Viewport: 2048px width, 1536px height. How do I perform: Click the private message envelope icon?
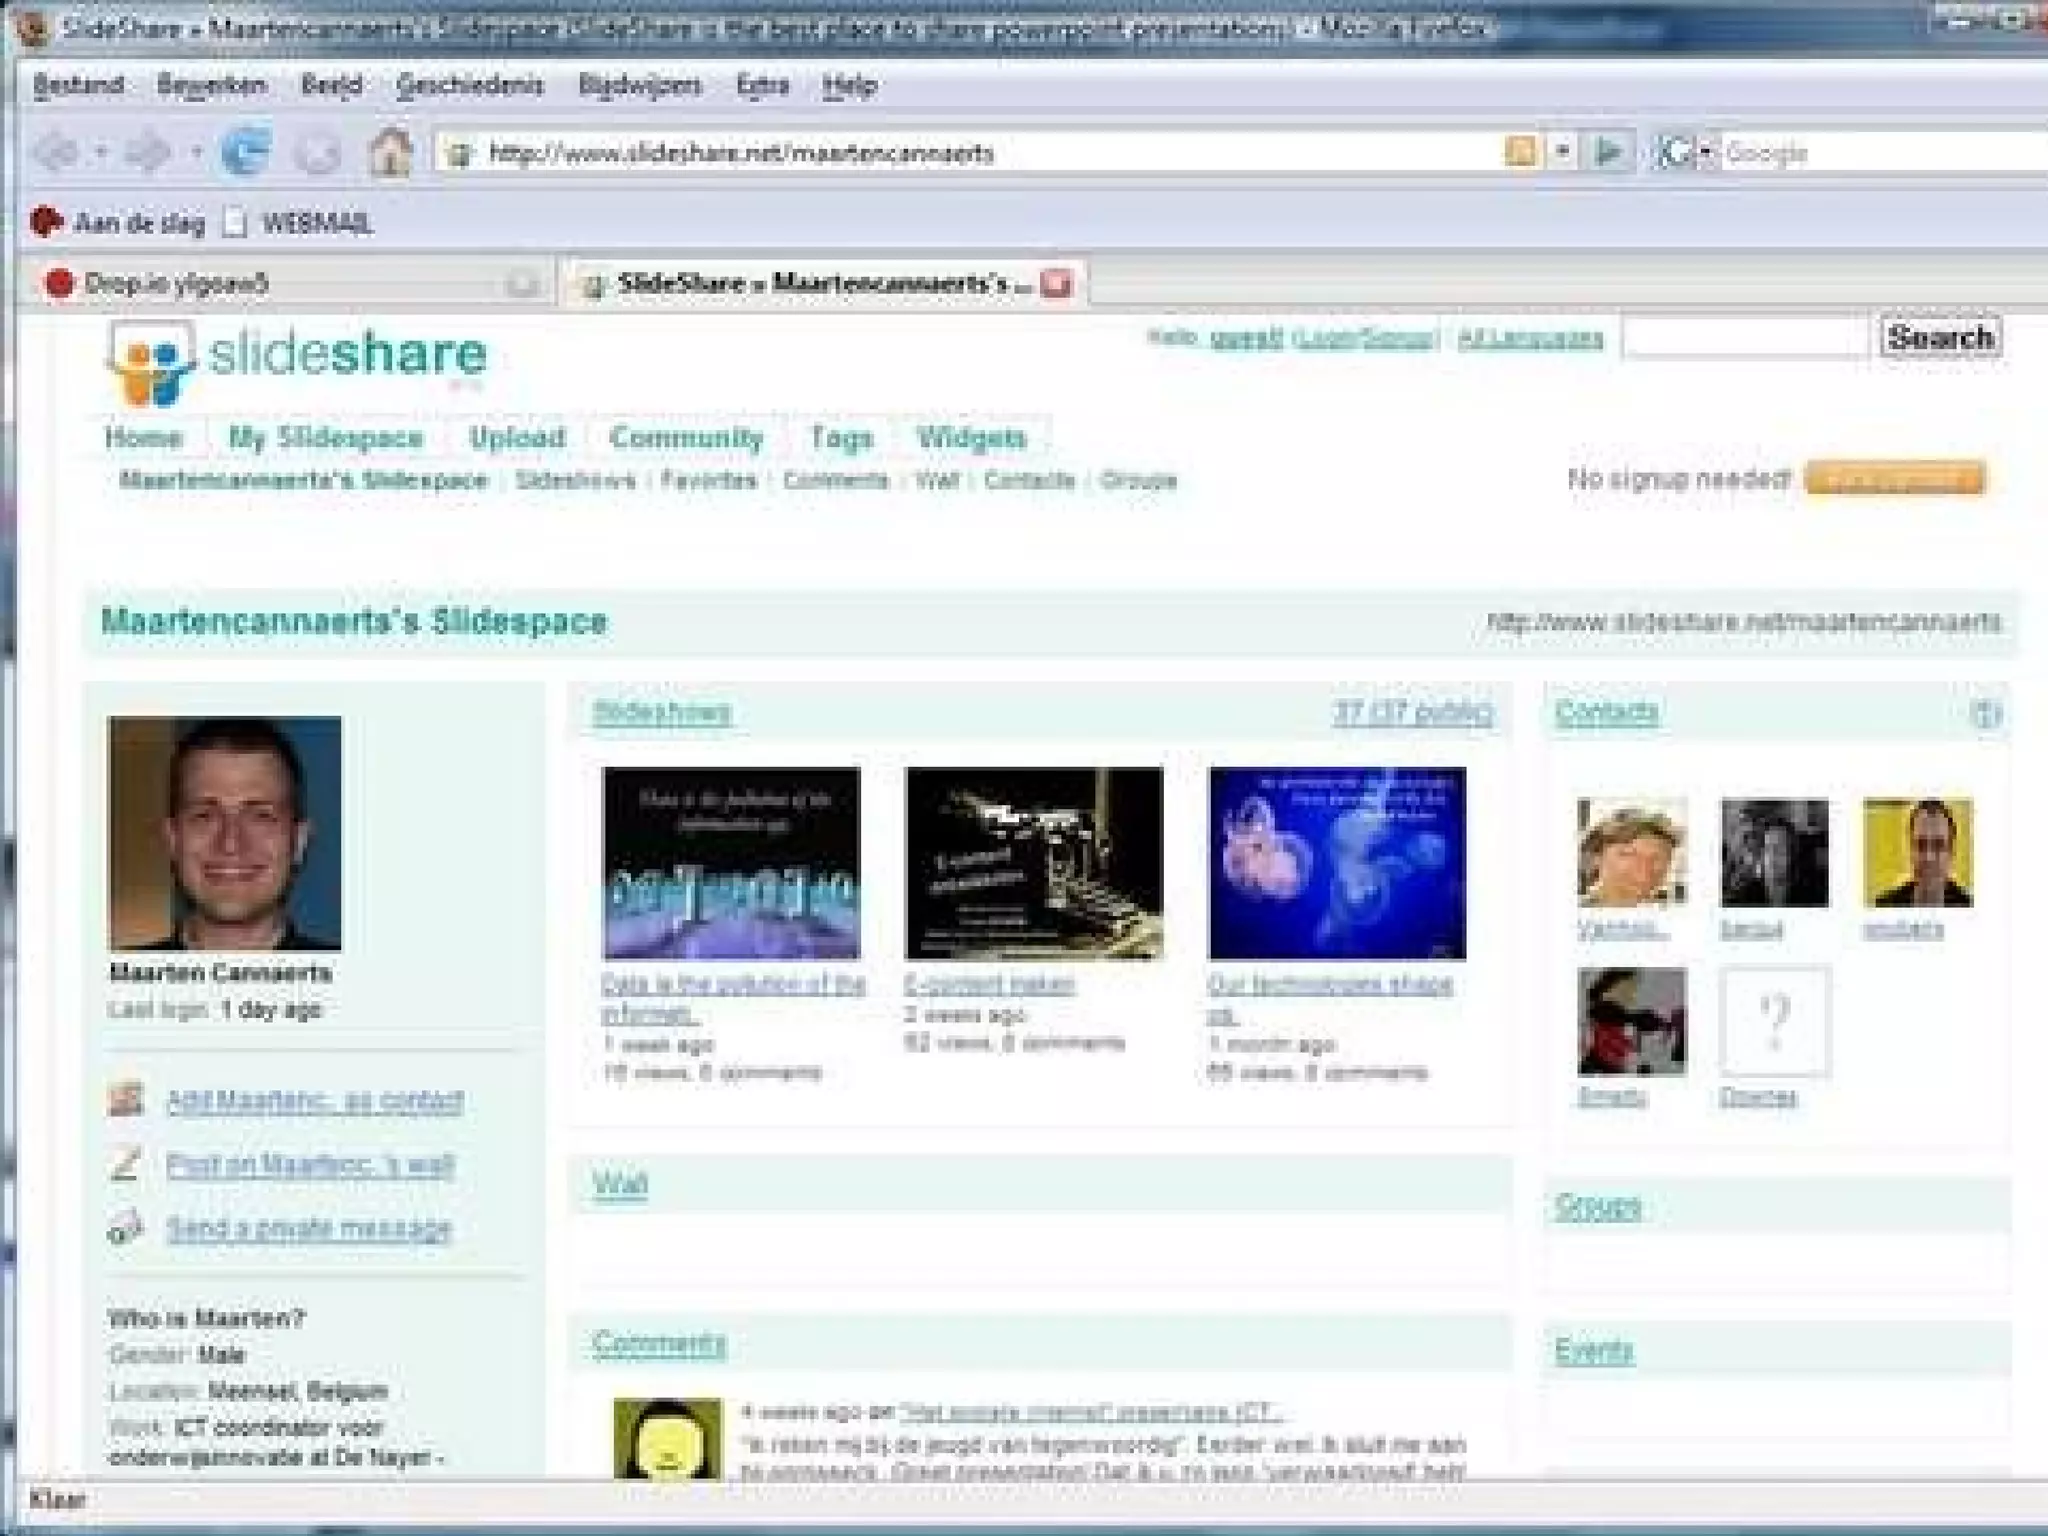126,1227
